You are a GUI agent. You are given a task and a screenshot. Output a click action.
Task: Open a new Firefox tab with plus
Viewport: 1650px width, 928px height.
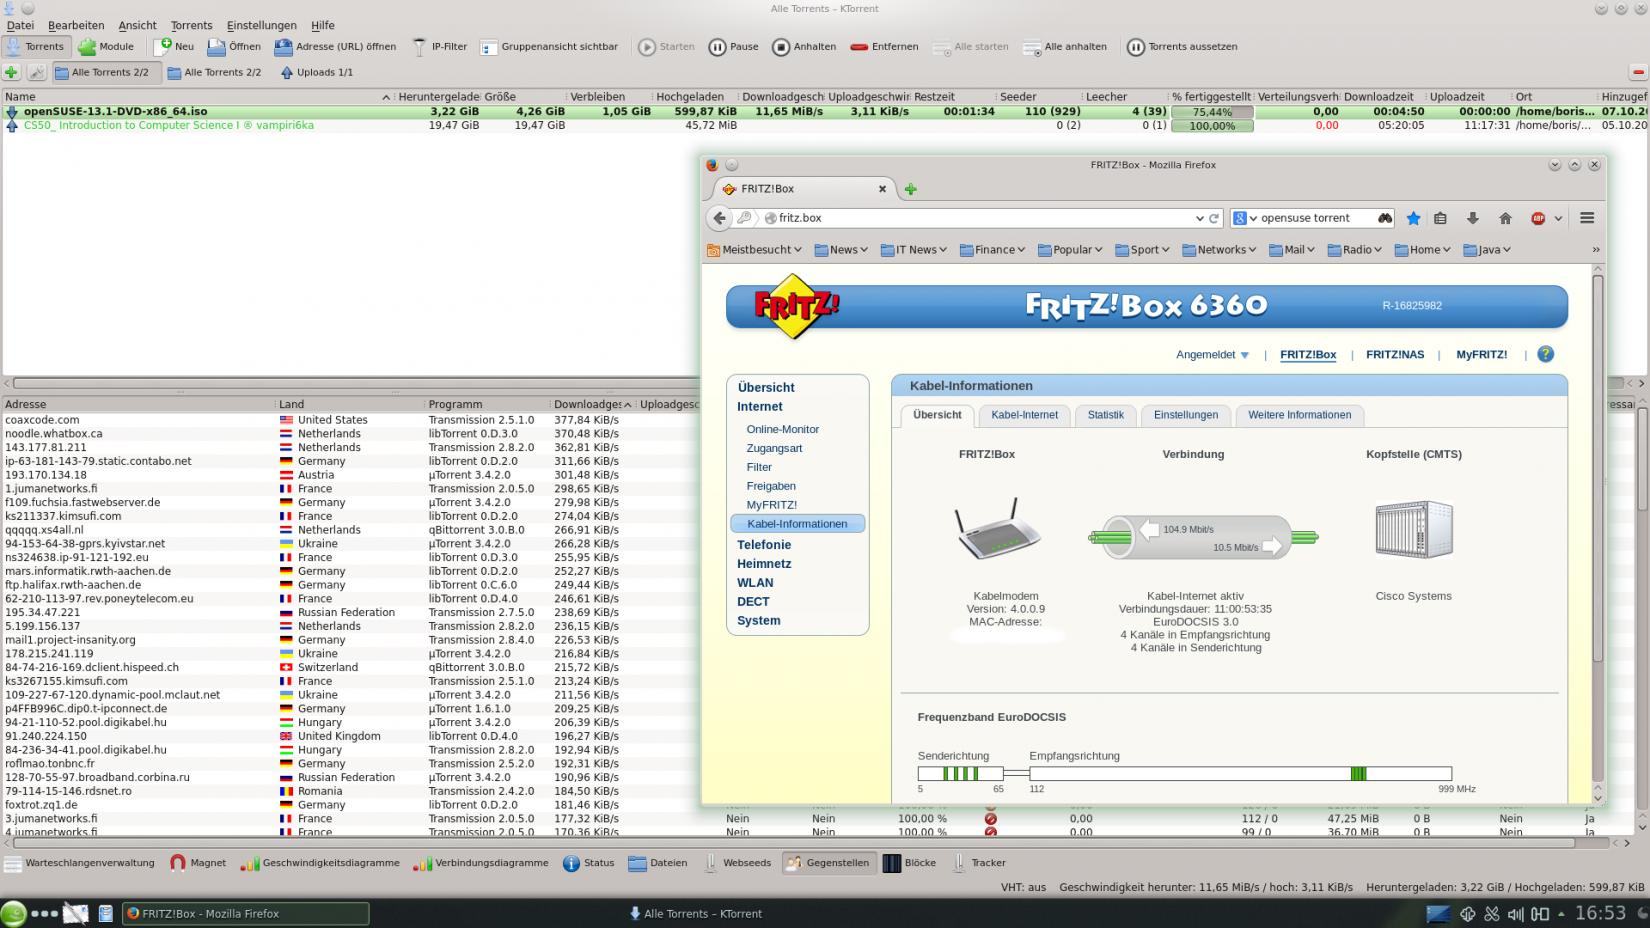pos(910,189)
